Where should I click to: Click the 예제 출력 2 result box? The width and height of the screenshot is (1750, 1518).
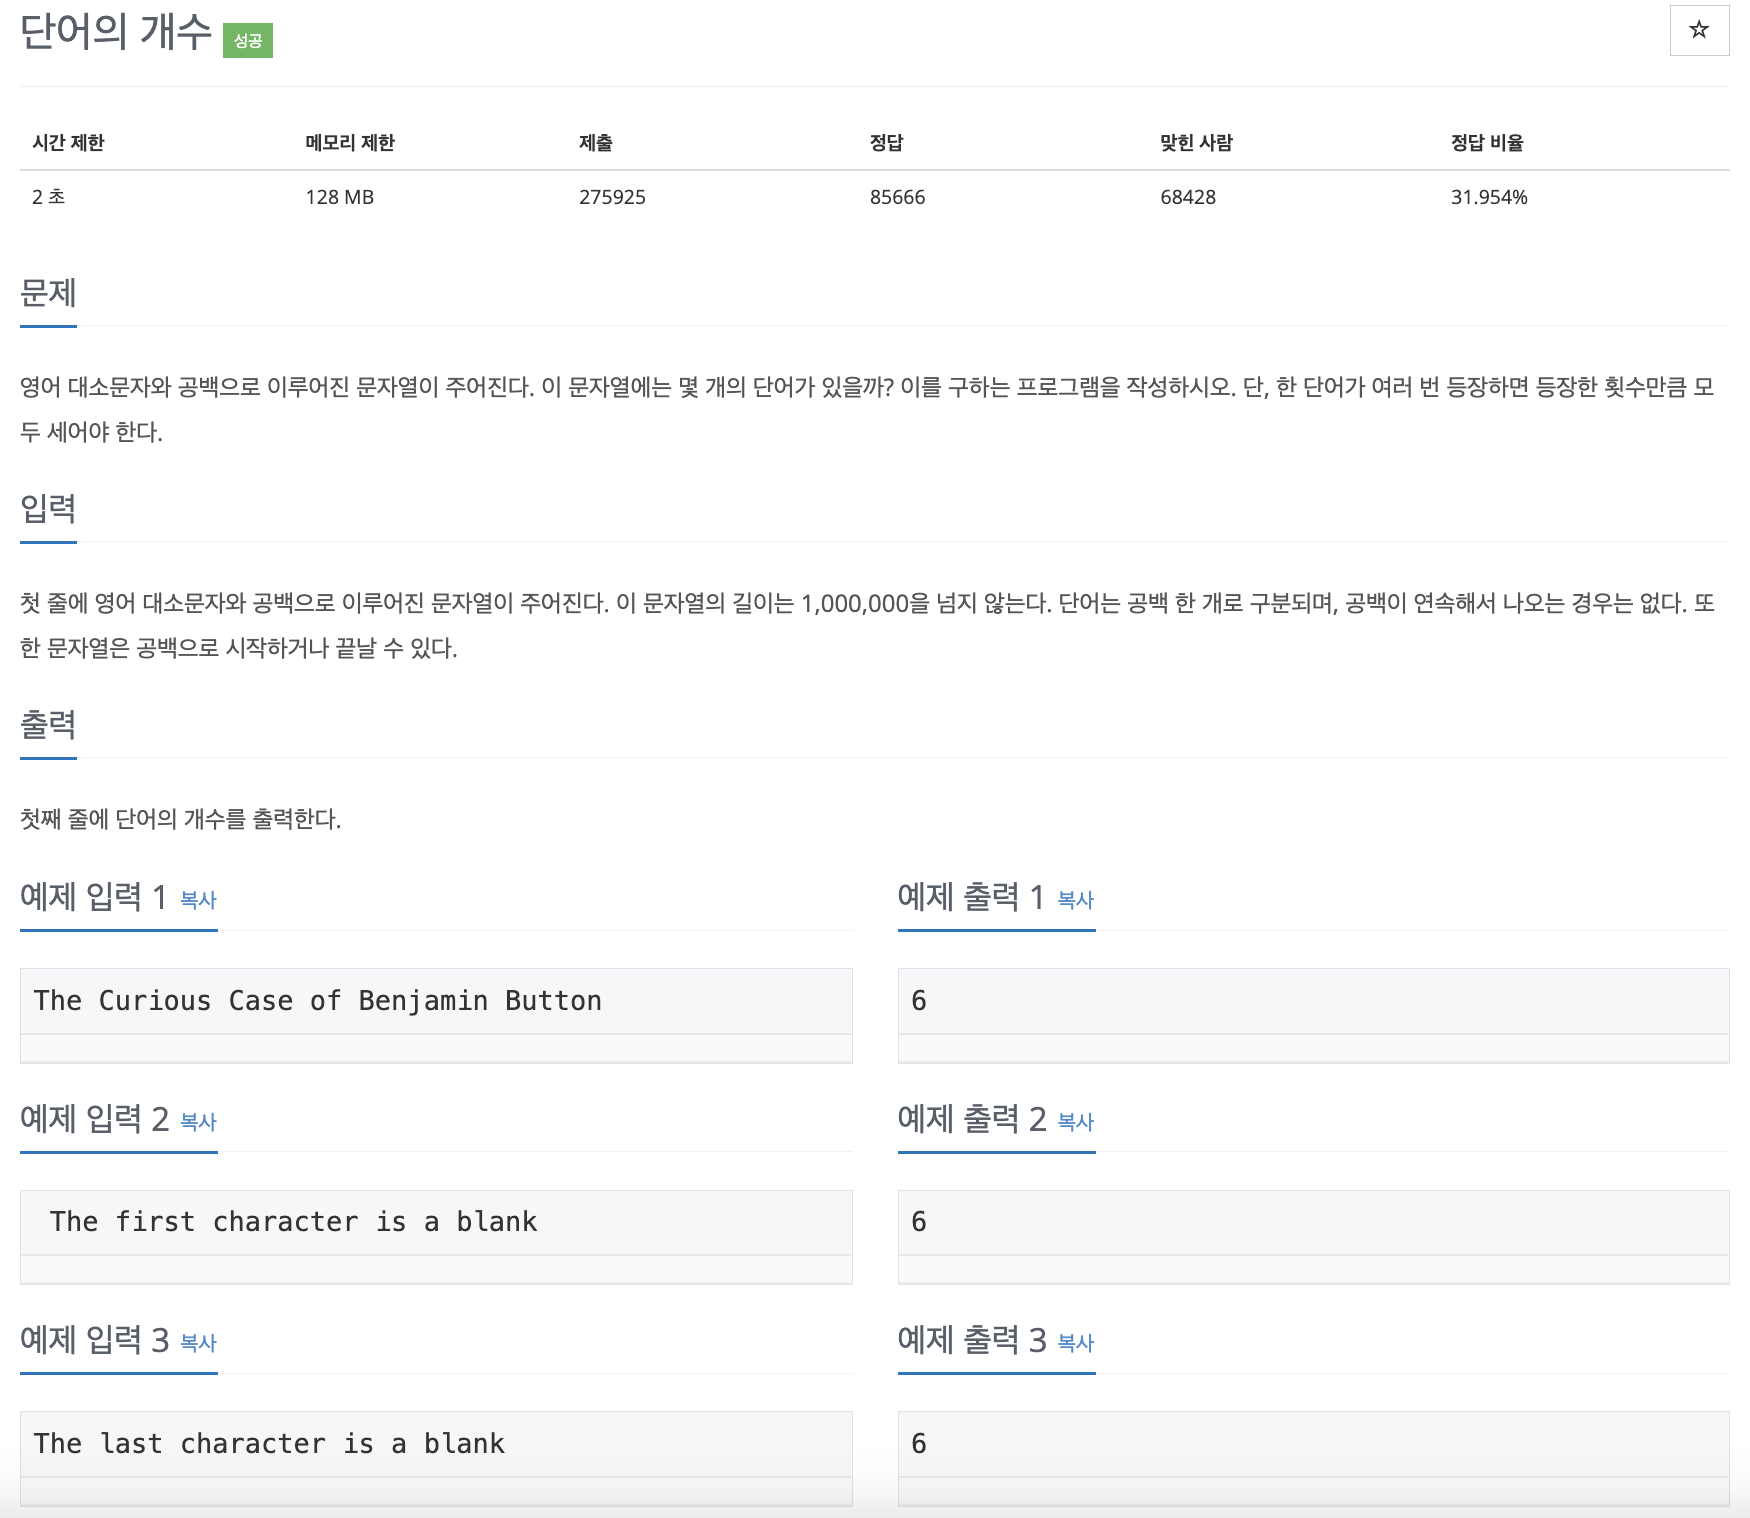tap(1312, 1222)
